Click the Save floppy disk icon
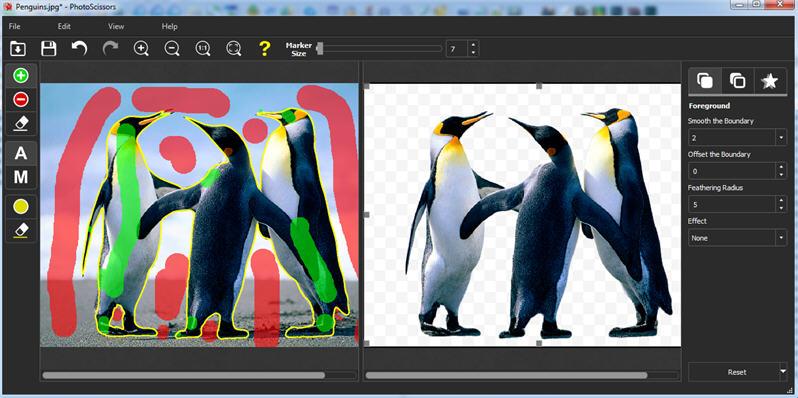 49,48
